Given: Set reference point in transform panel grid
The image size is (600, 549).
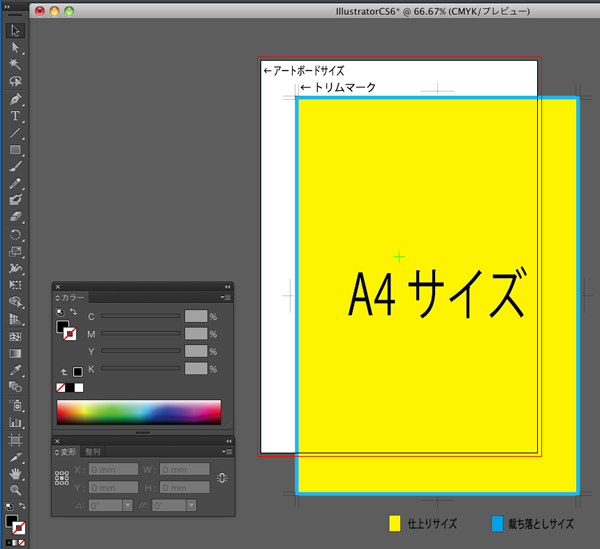Looking at the screenshot, I should click(x=62, y=478).
